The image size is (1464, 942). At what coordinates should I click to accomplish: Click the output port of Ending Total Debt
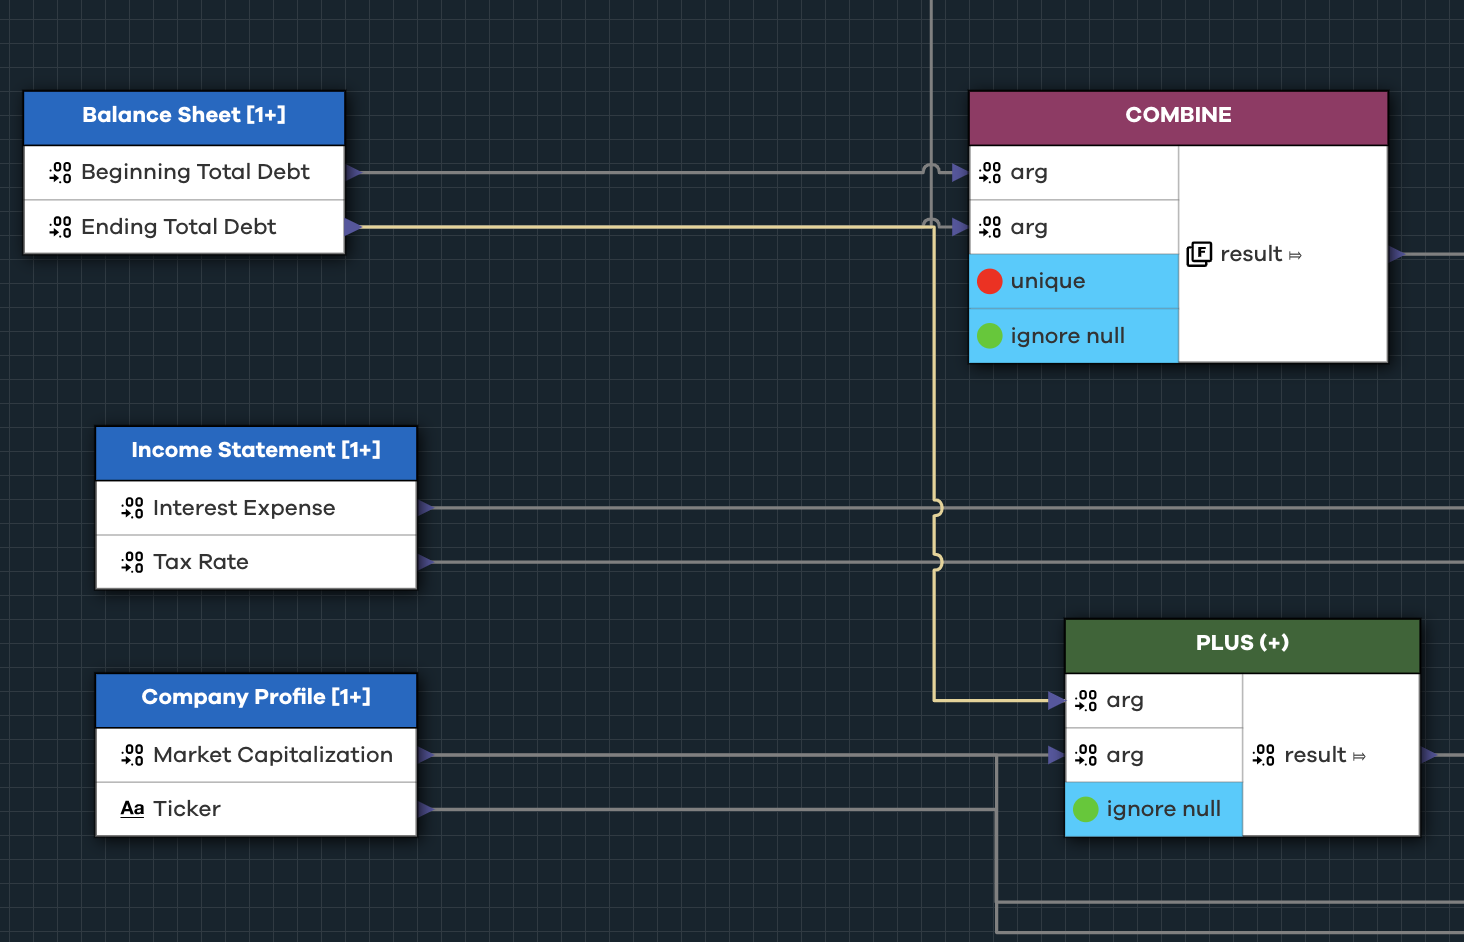pos(352,227)
